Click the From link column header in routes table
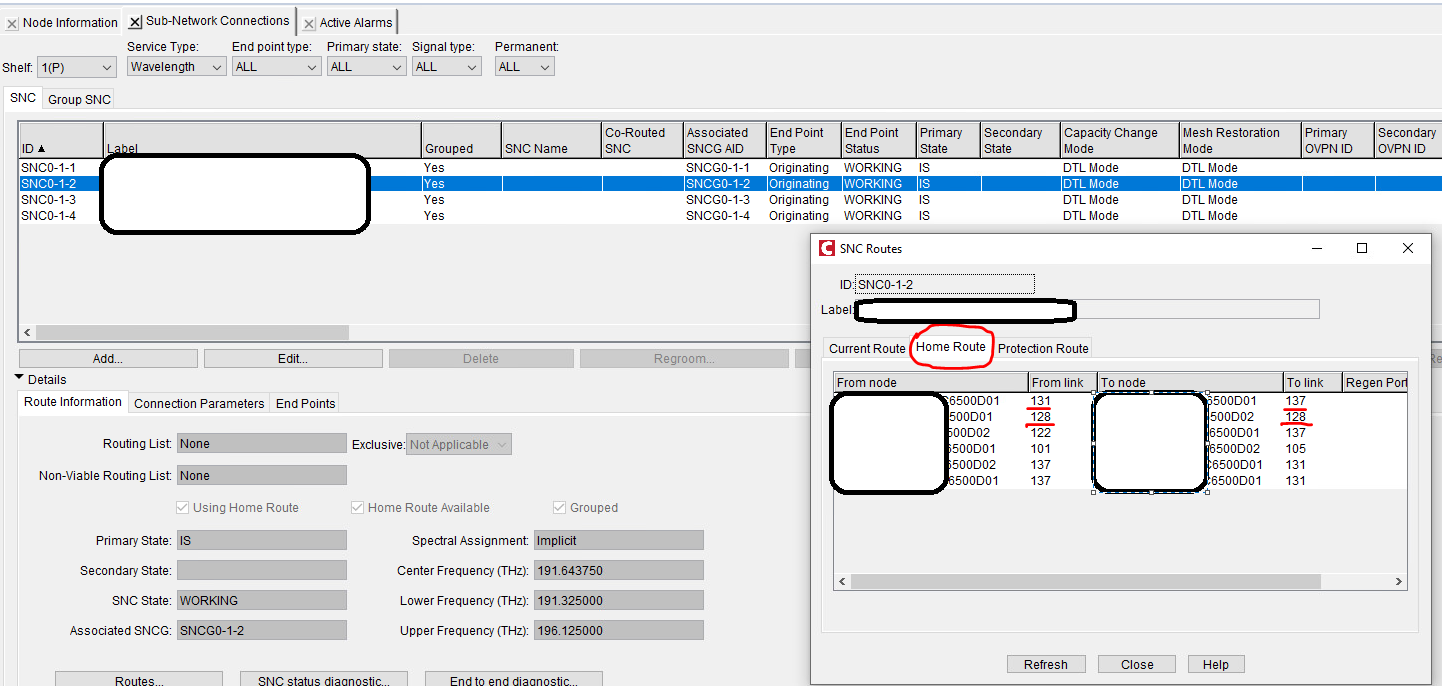The height and width of the screenshot is (694, 1444). [x=1062, y=382]
